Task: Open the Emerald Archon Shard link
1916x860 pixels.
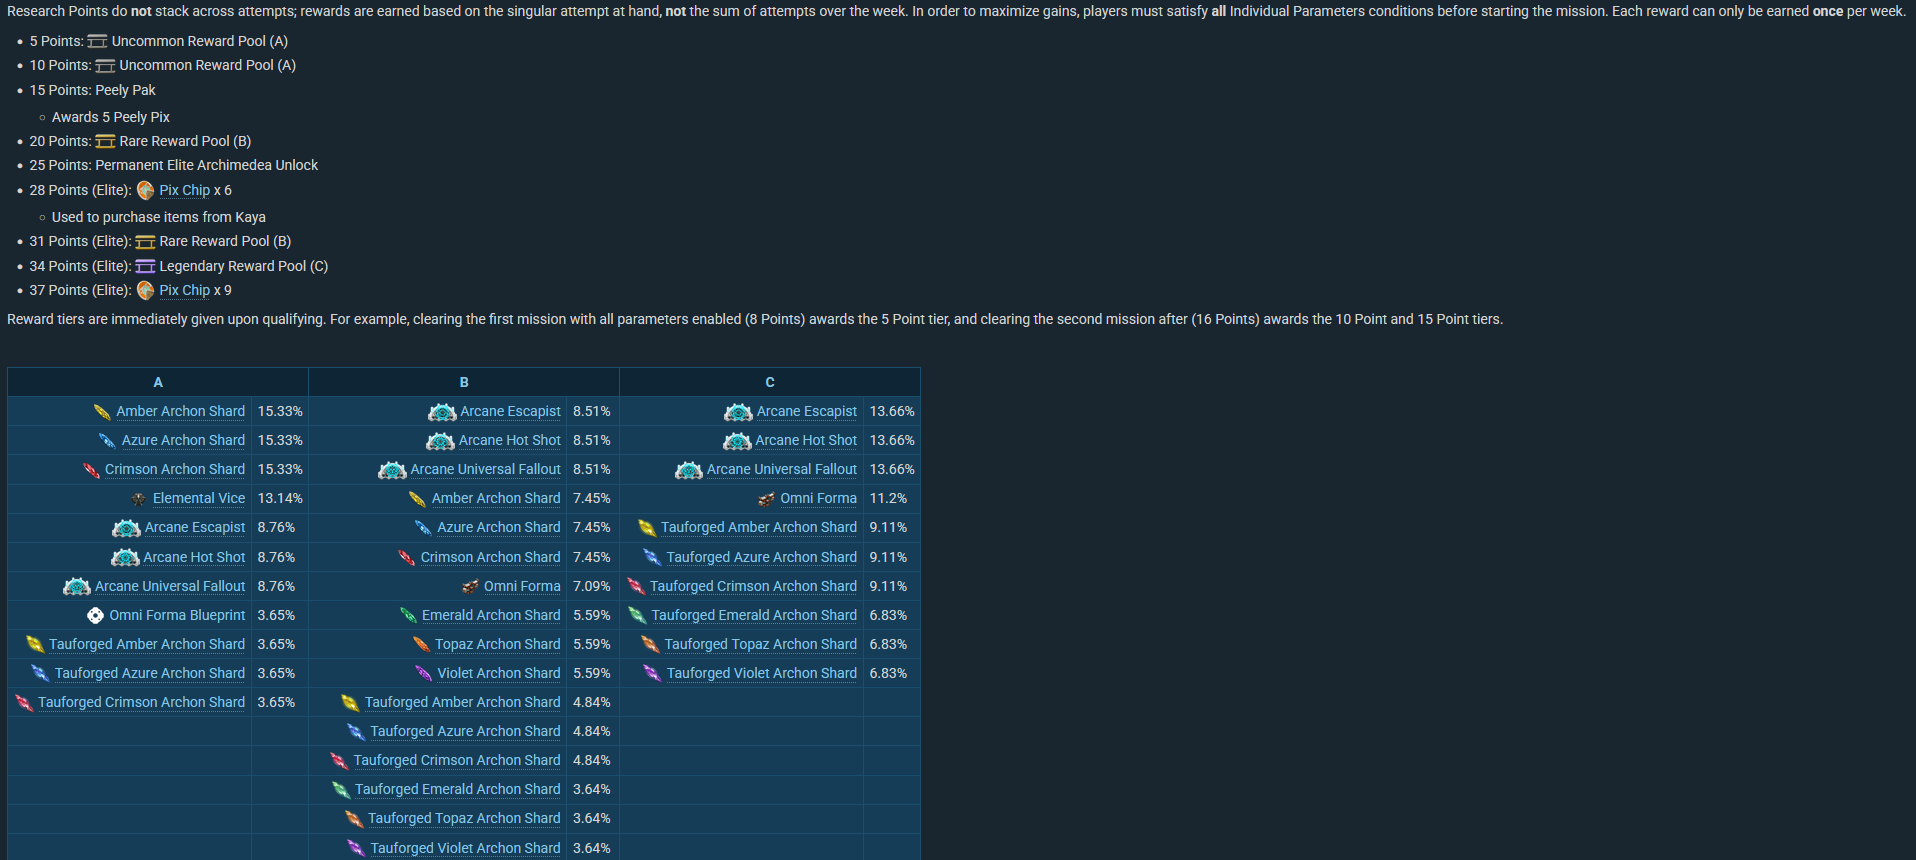Action: (x=491, y=615)
